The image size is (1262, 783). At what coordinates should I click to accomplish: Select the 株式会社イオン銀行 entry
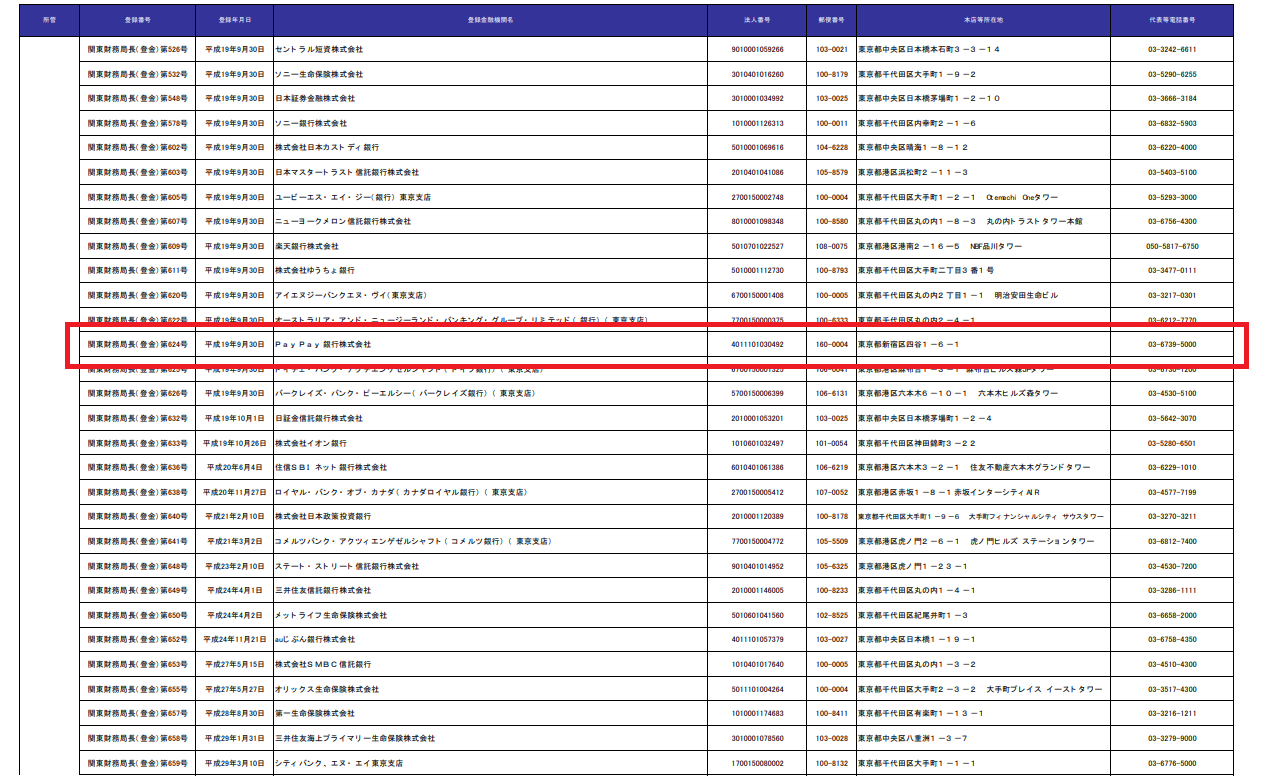pyautogui.click(x=311, y=443)
